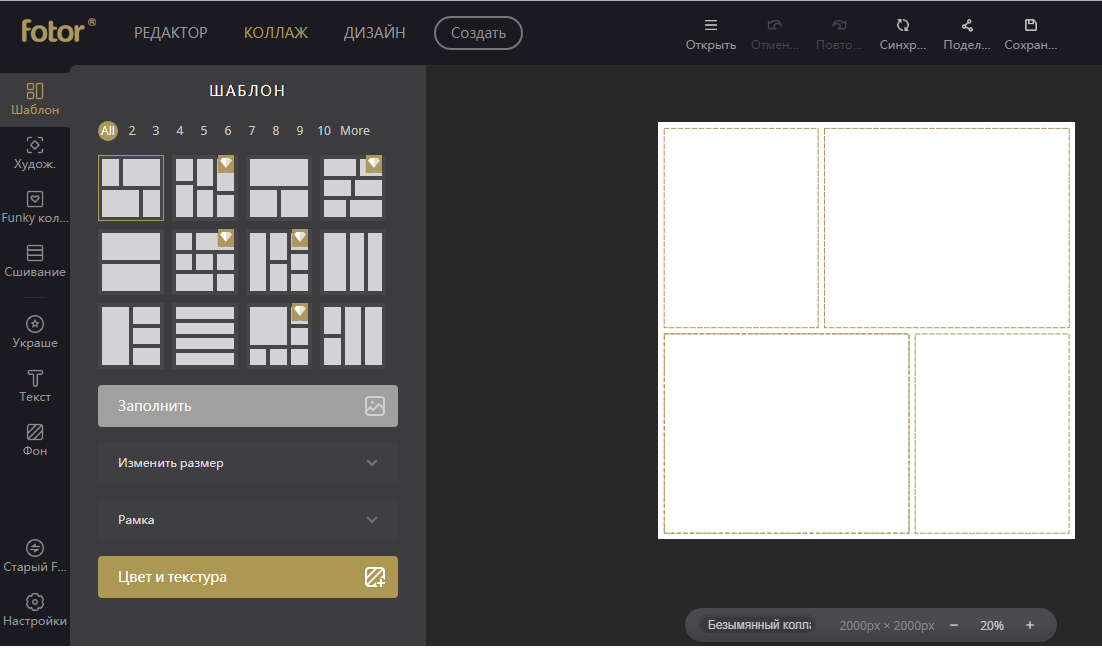Select the All template filter
Image resolution: width=1102 pixels, height=648 pixels.
click(x=108, y=131)
